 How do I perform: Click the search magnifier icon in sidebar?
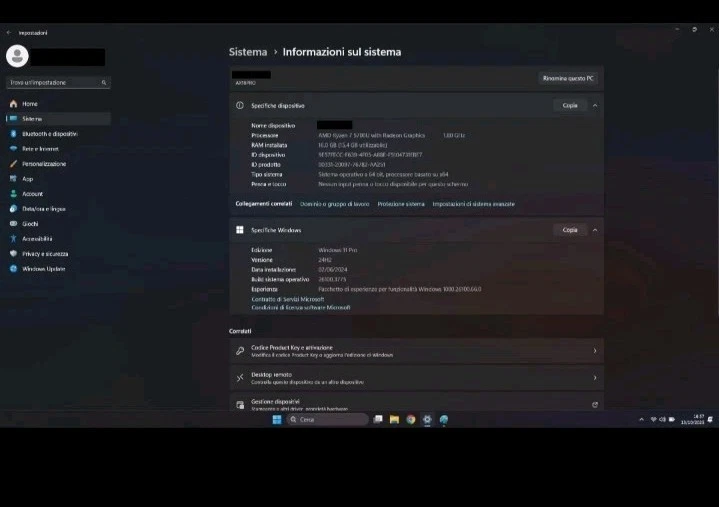104,83
